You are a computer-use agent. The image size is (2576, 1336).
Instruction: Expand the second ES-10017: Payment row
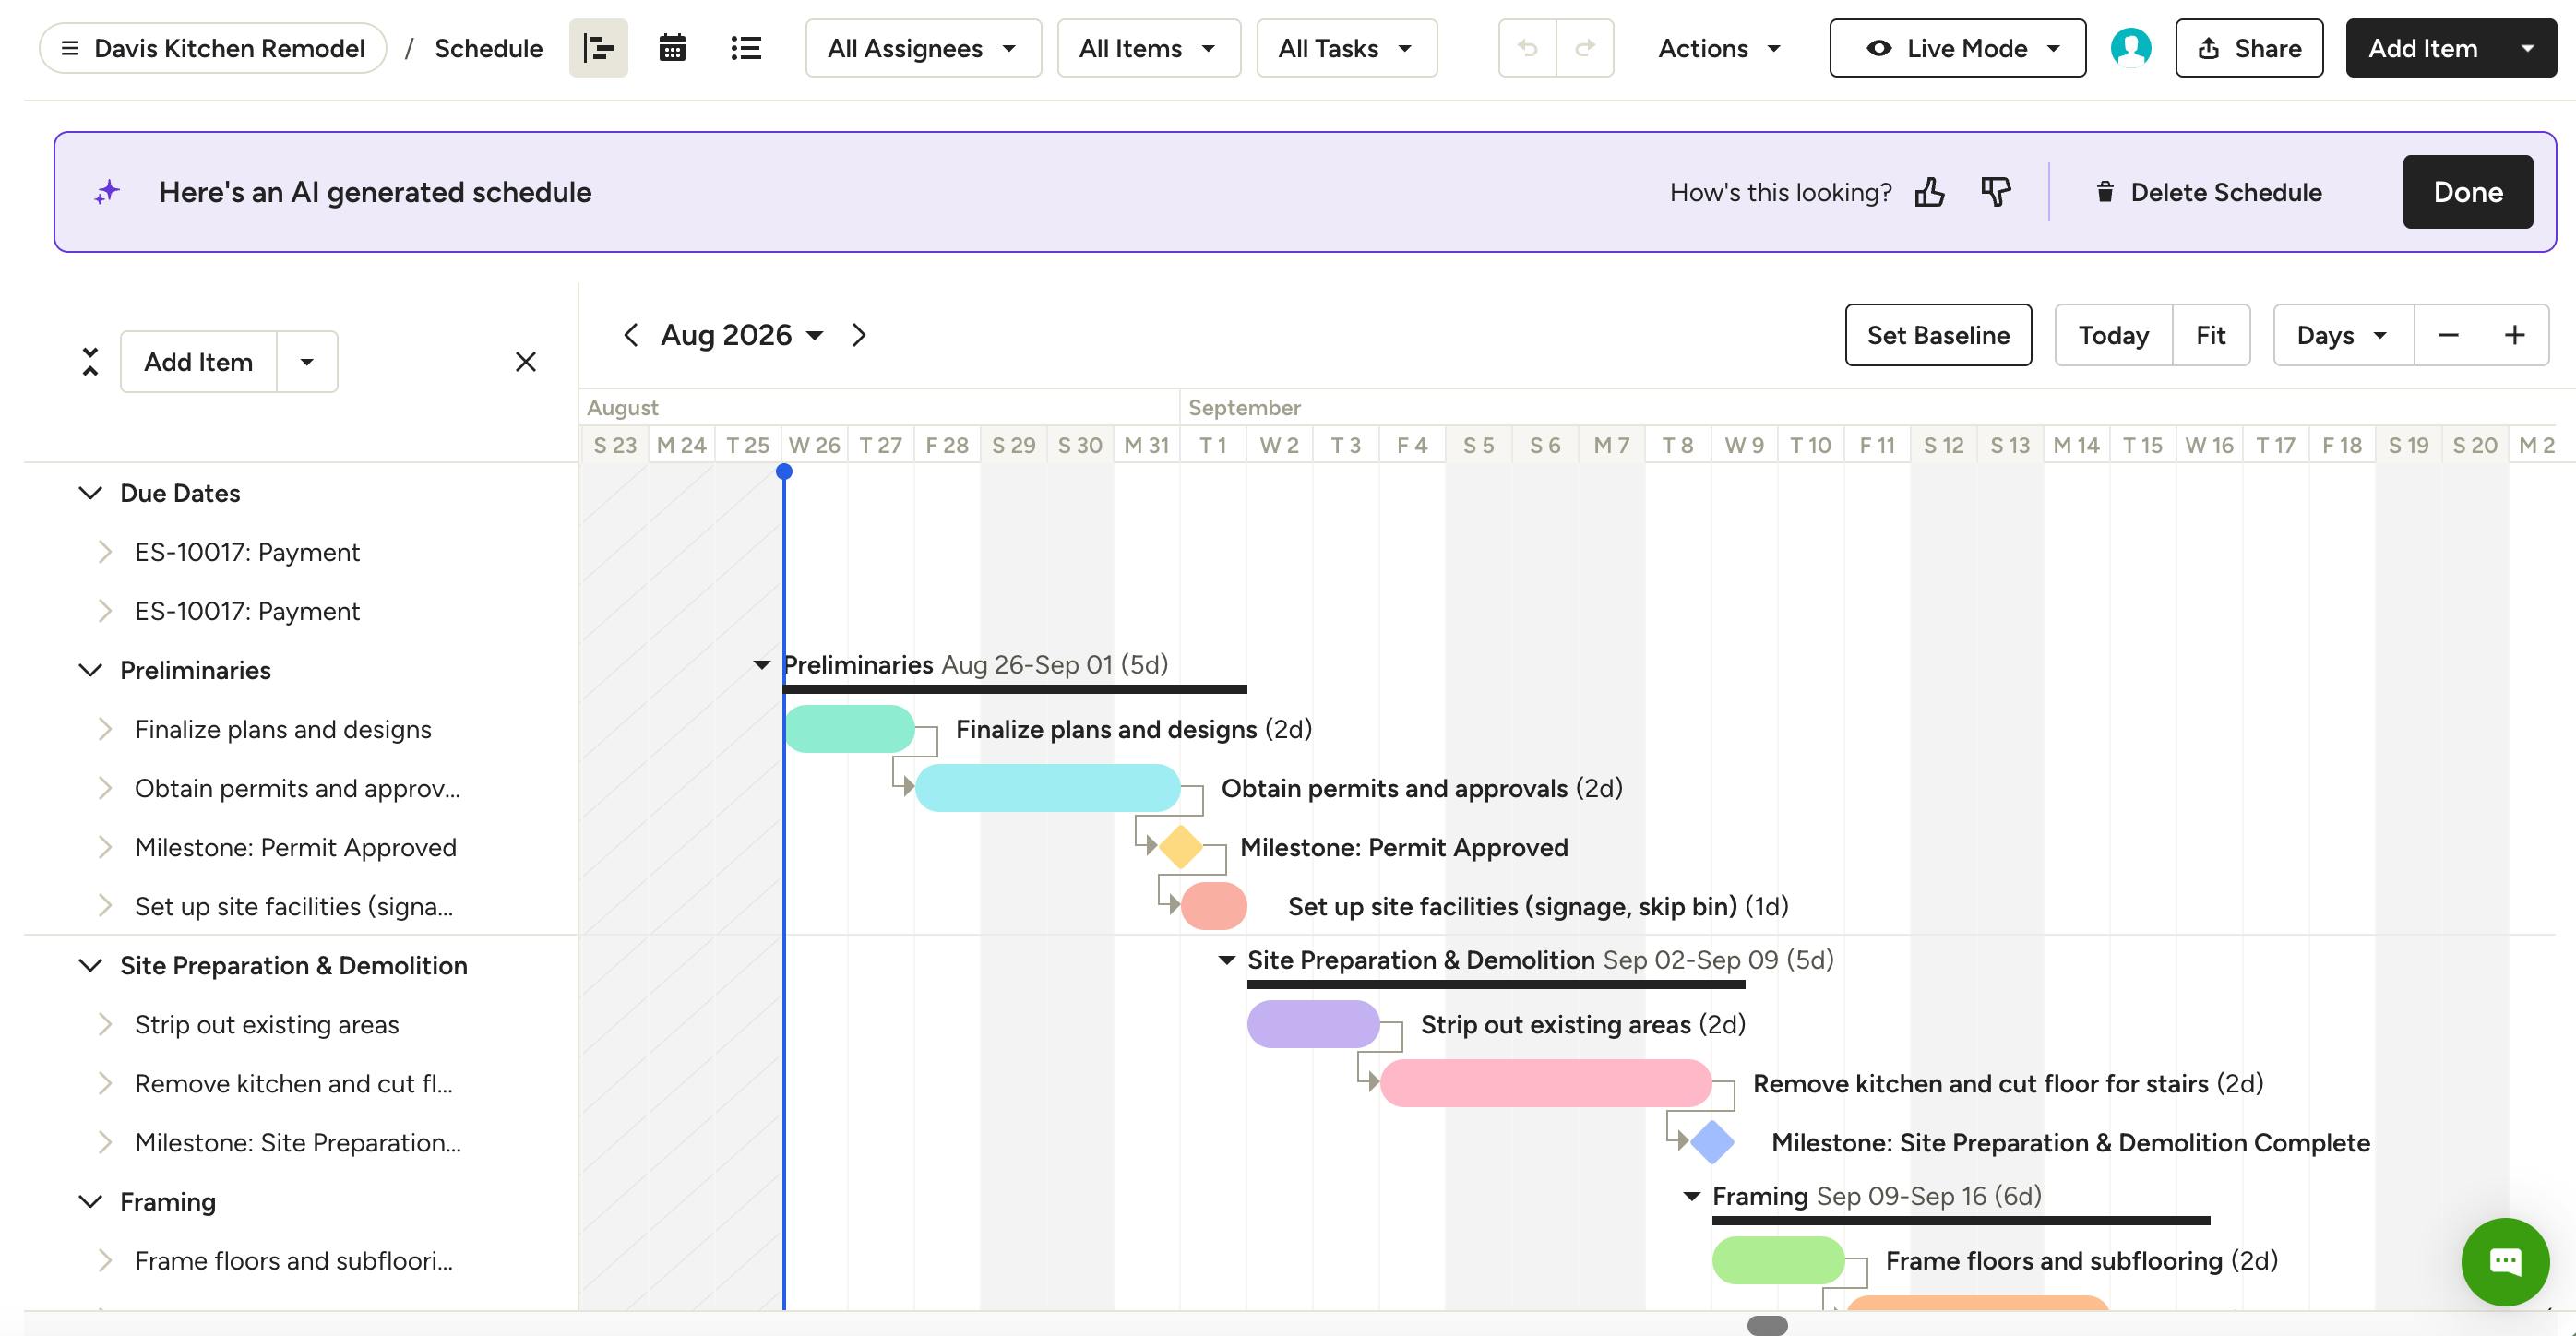105,611
